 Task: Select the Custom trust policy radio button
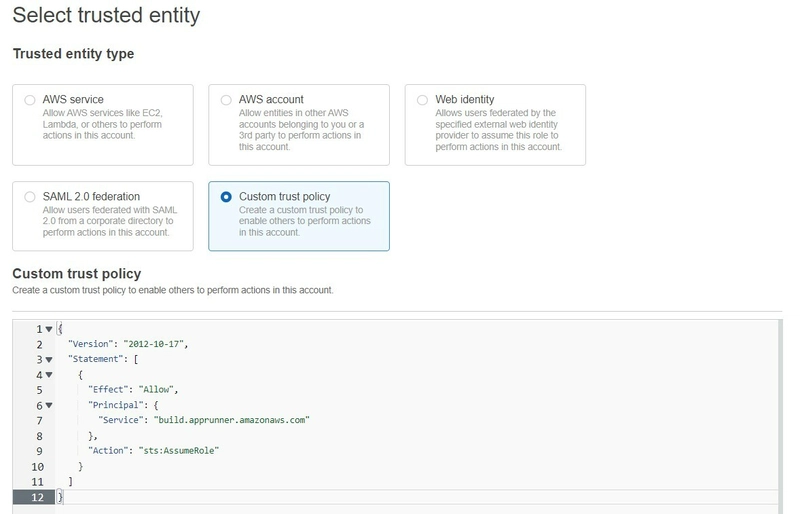click(226, 197)
